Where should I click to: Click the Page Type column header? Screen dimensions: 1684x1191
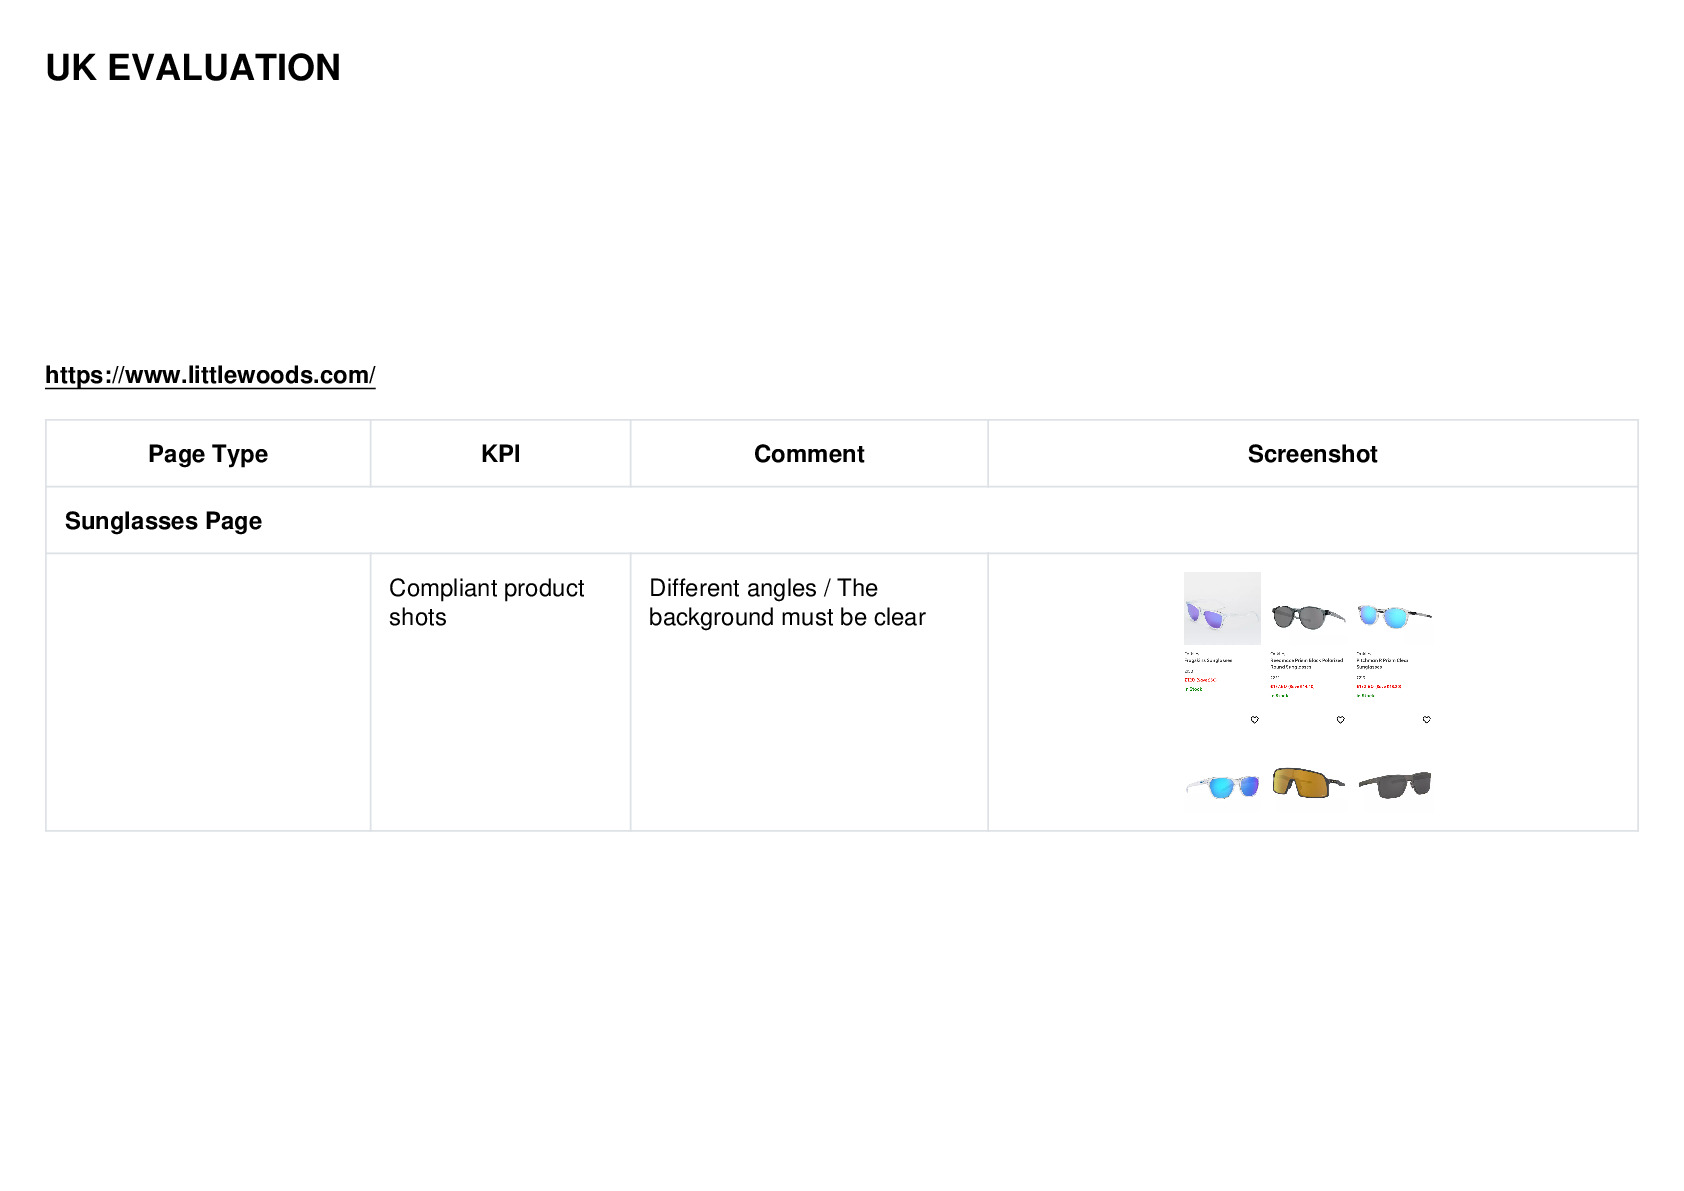[x=208, y=454]
